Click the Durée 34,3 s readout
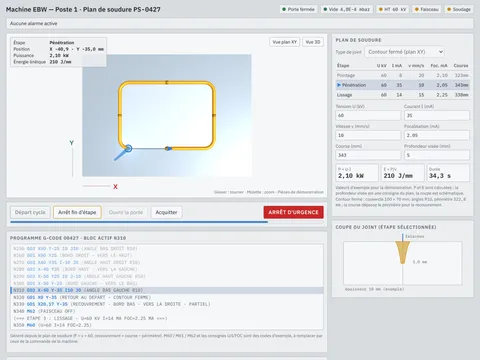The width and height of the screenshot is (480, 360). 448,173
